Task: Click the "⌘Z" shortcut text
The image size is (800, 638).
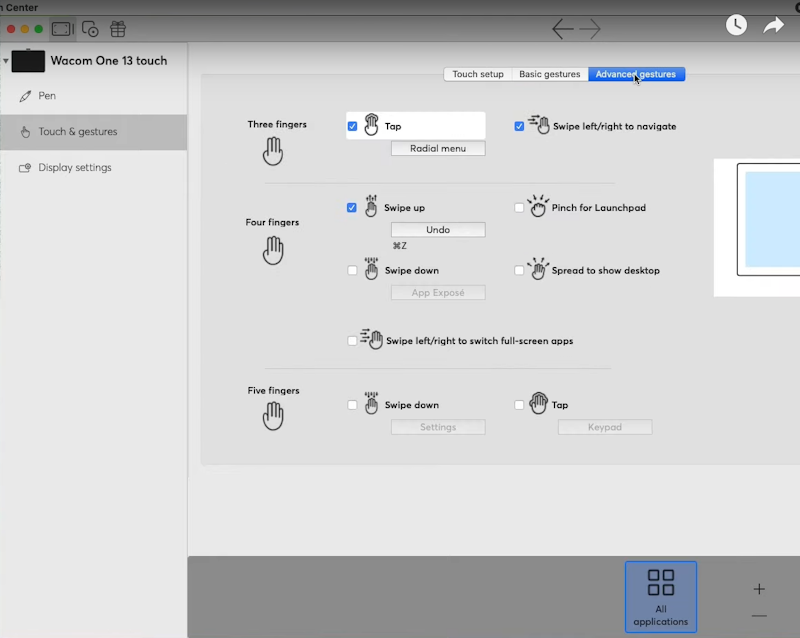Action: coord(400,246)
